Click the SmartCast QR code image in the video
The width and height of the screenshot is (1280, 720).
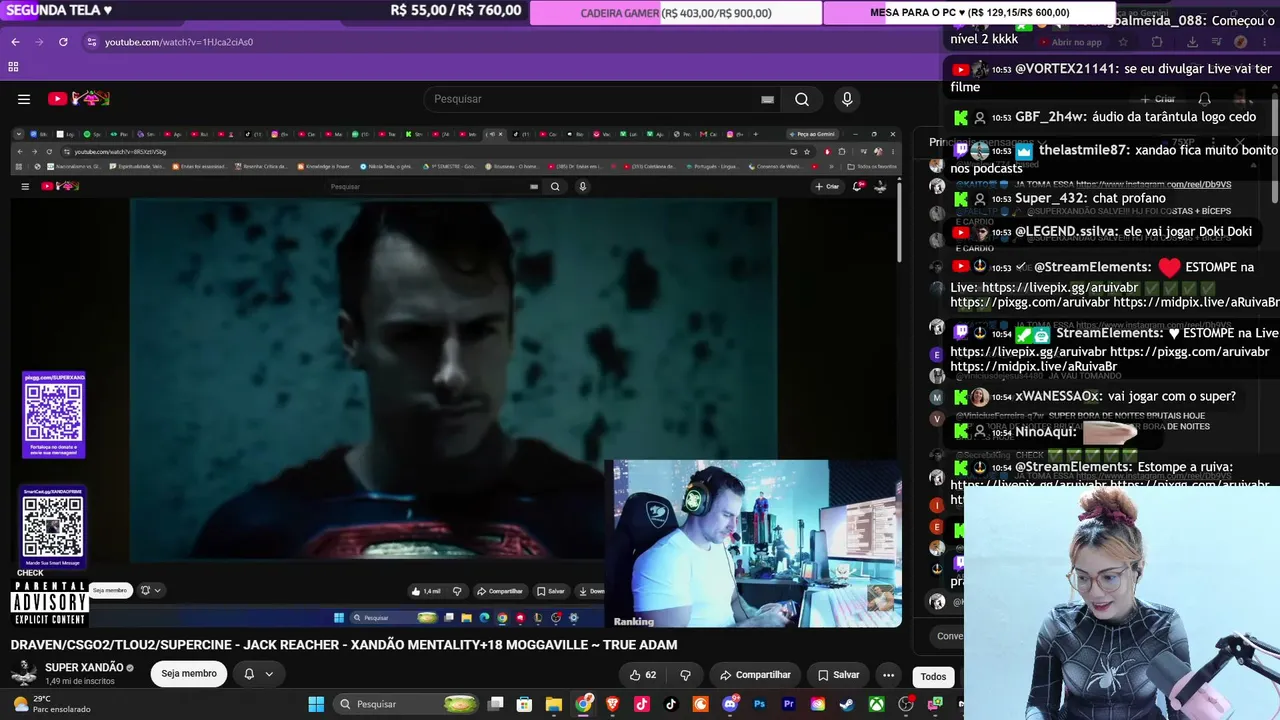point(53,527)
